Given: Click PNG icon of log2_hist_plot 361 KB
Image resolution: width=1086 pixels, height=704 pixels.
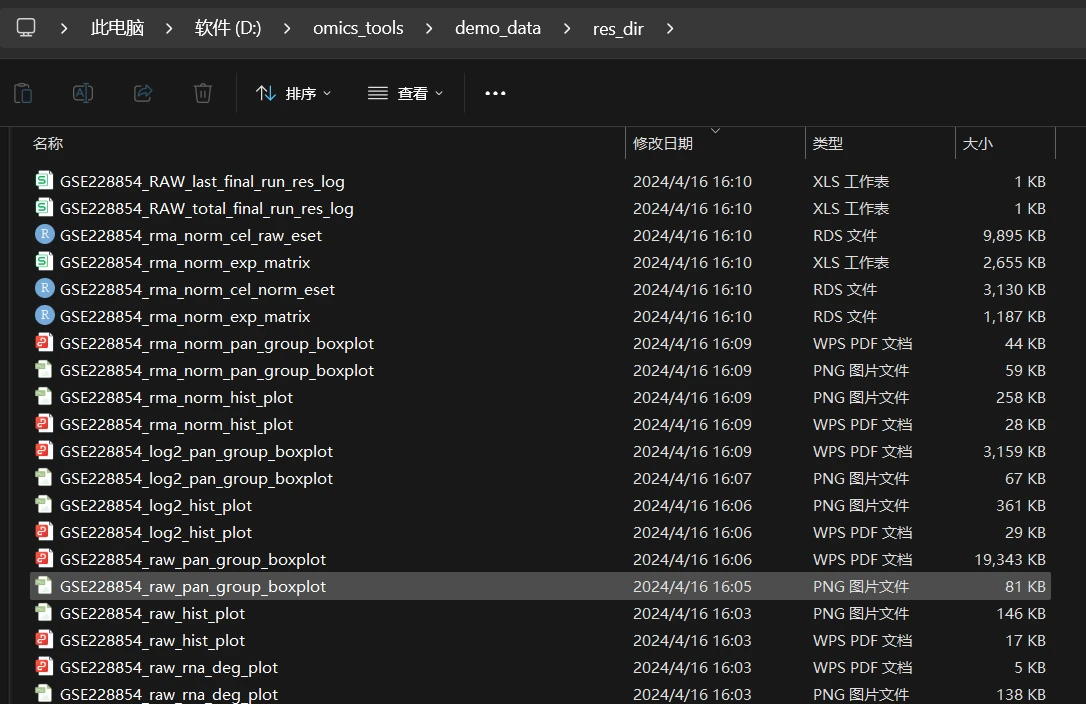Looking at the screenshot, I should coord(44,504).
